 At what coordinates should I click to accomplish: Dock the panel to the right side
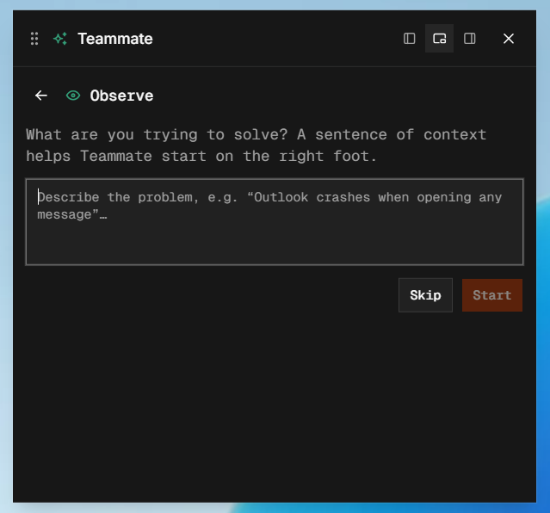(x=469, y=39)
